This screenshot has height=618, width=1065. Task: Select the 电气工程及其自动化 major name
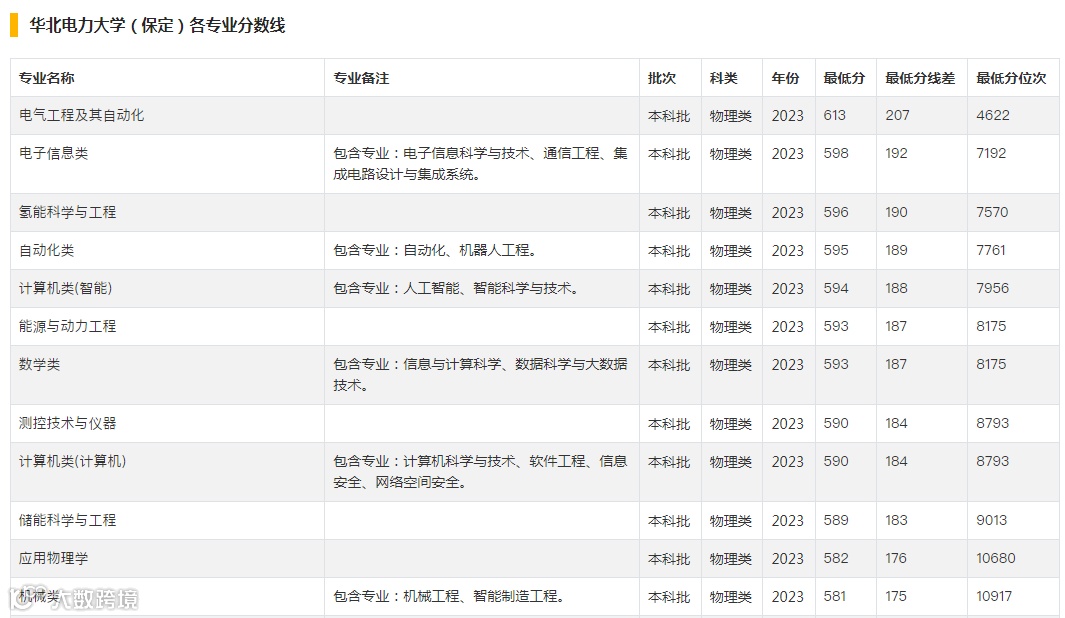coord(82,115)
